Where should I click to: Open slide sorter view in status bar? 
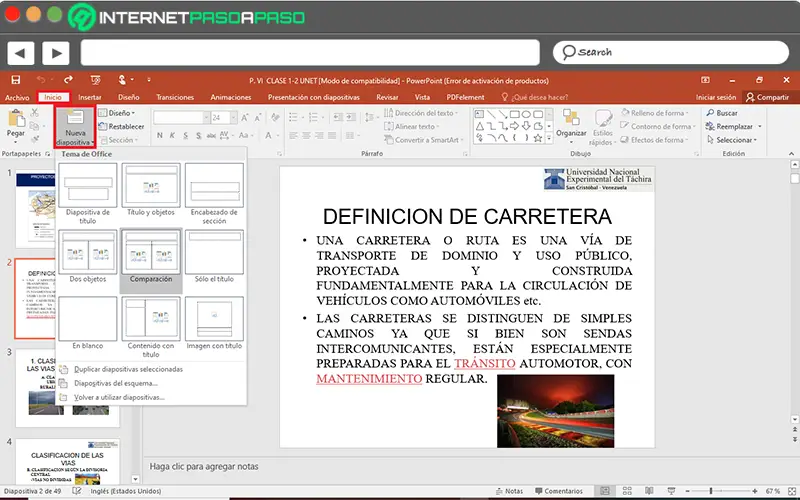pos(626,491)
